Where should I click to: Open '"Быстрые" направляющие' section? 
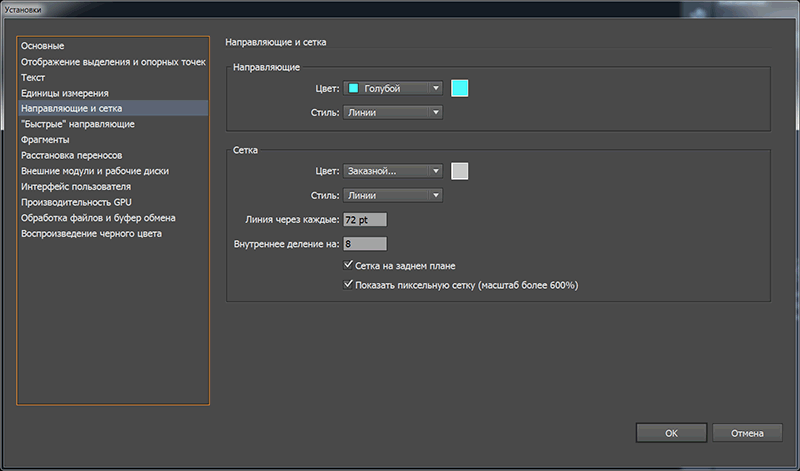pos(78,124)
